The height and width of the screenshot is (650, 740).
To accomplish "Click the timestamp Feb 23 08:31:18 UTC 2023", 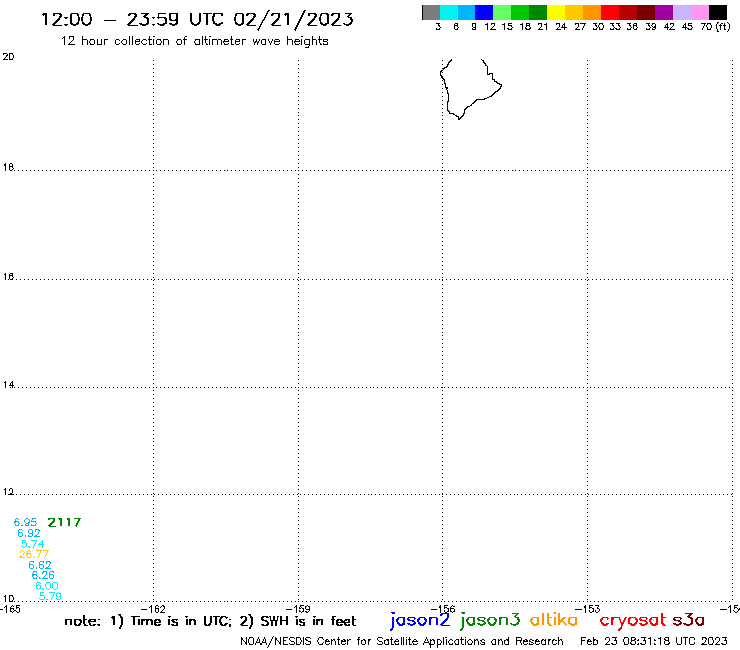I will (654, 641).
